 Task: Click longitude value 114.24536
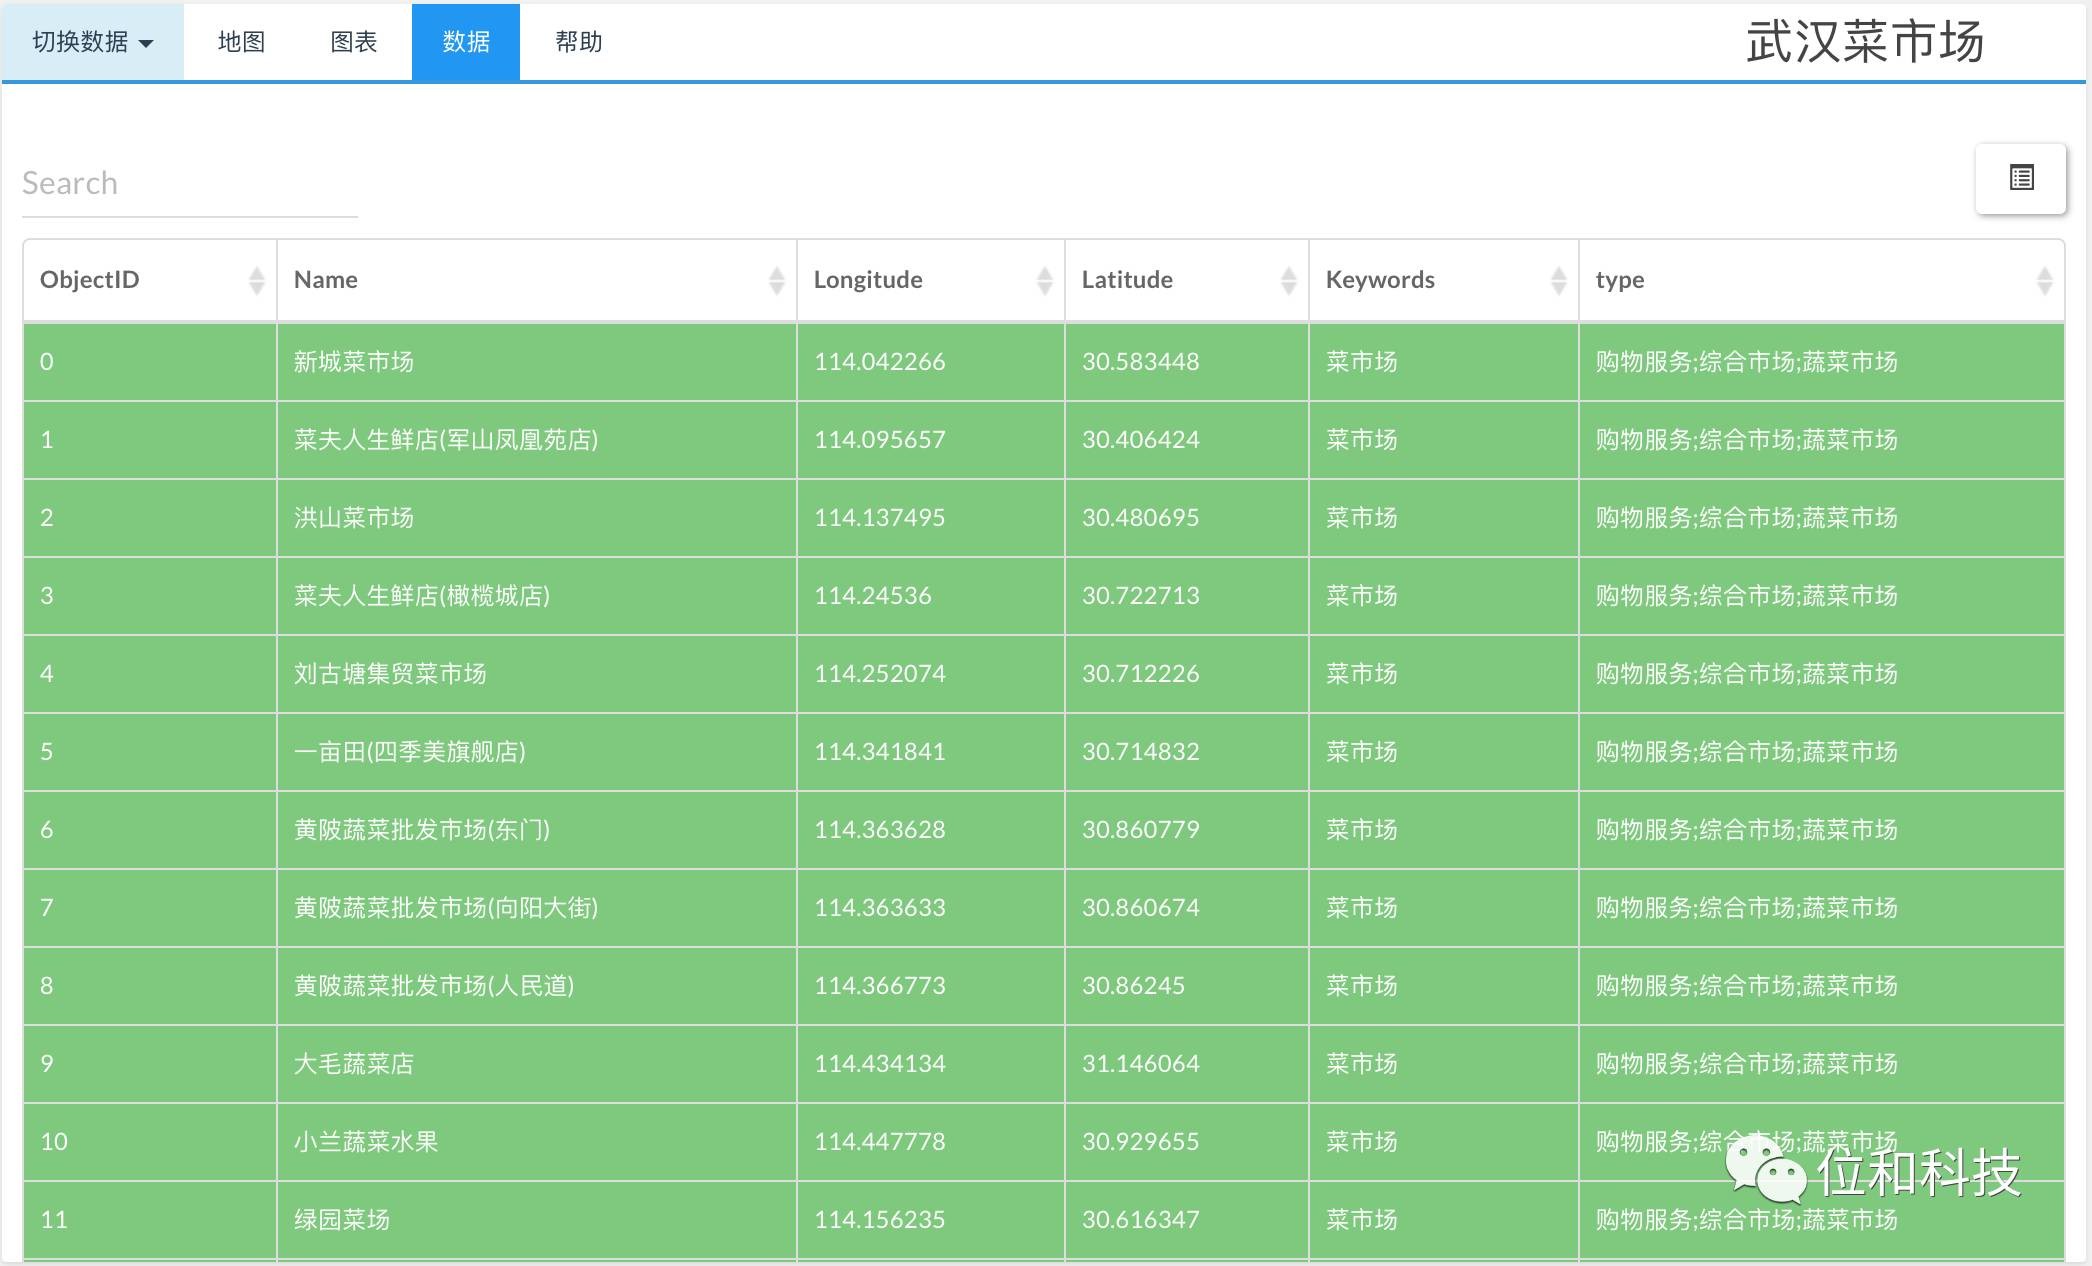[x=873, y=596]
